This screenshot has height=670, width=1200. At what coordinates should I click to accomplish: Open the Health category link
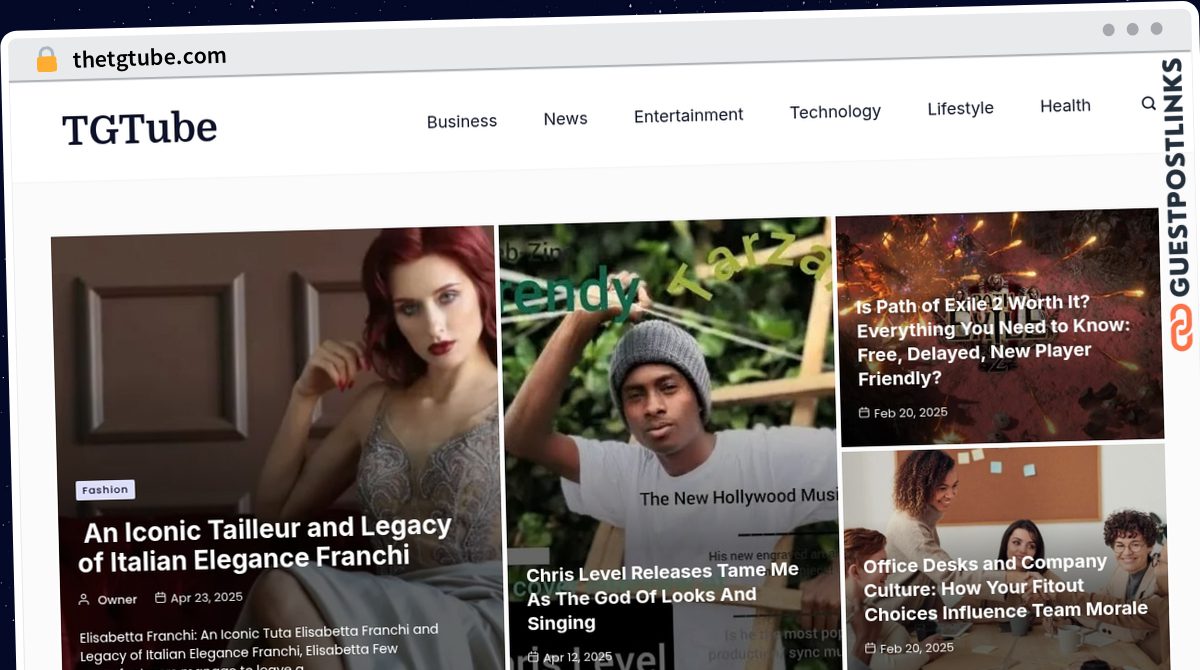tap(1065, 105)
